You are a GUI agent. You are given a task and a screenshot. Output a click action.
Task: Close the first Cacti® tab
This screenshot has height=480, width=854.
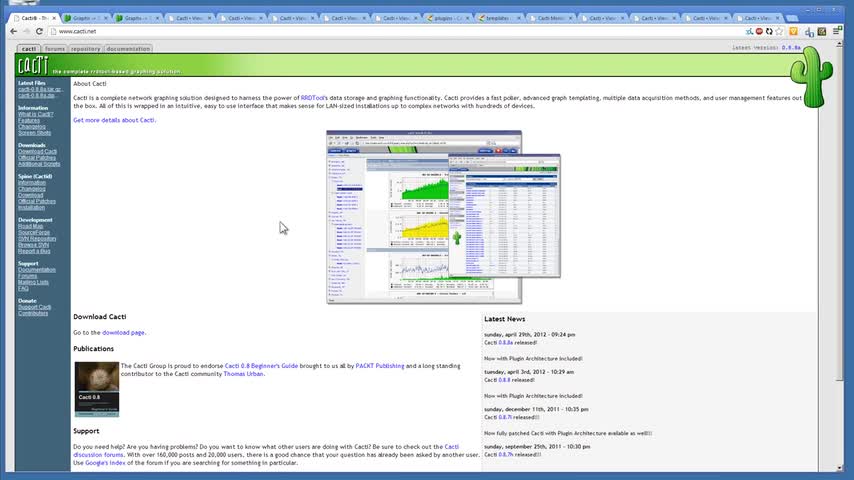pos(54,18)
